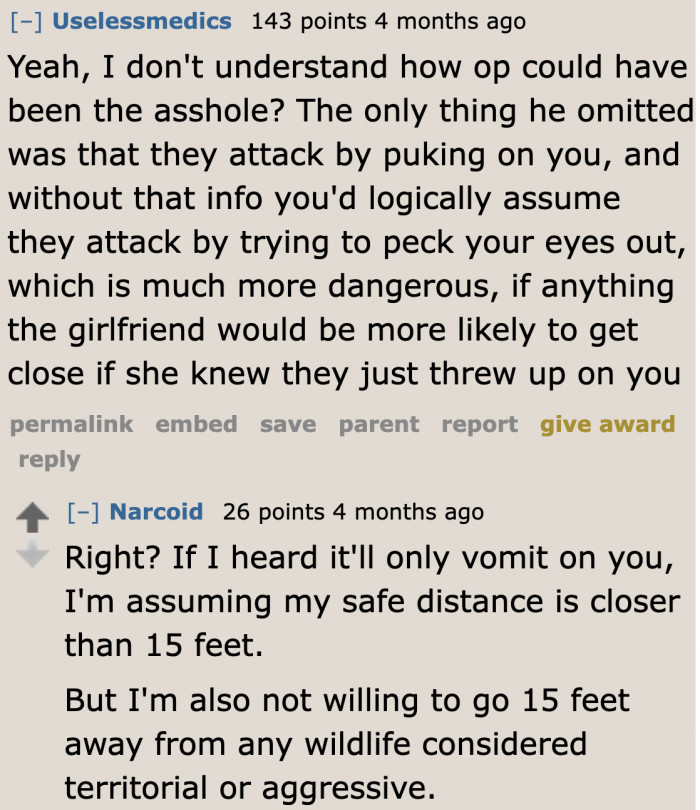Image resolution: width=700 pixels, height=810 pixels.
Task: Click the embed option
Action: 196,424
